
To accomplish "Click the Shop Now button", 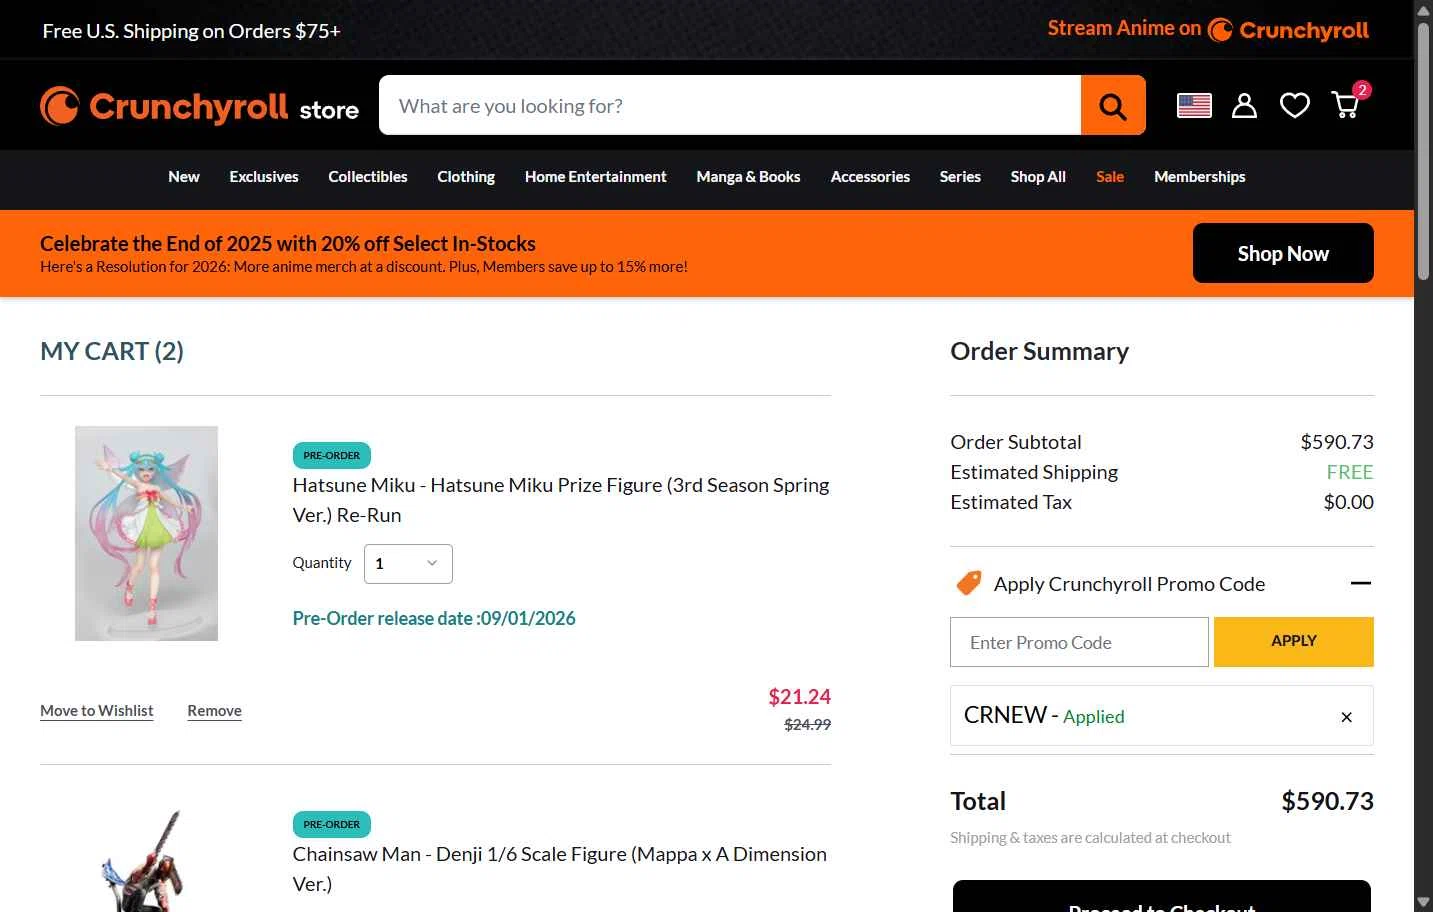I will (x=1283, y=253).
